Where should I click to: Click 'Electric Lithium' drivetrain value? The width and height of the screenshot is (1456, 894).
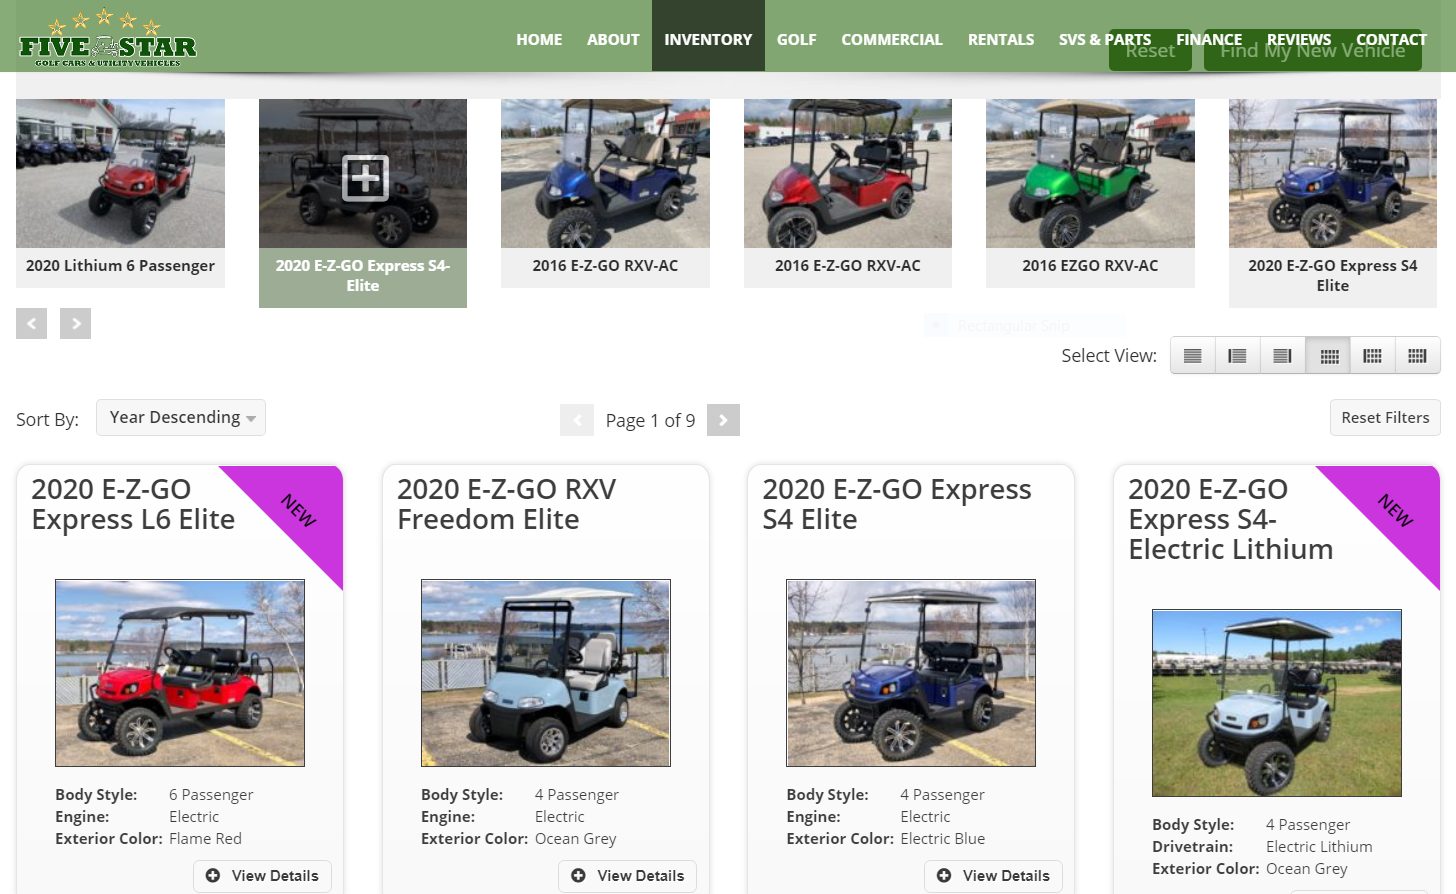coord(1319,847)
